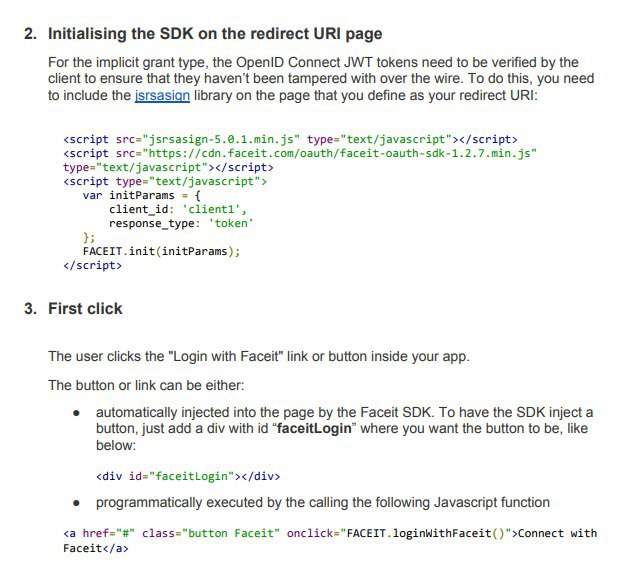Click the closing </script> tag
Viewport: 628px width, 571px height.
pyautogui.click(x=93, y=265)
